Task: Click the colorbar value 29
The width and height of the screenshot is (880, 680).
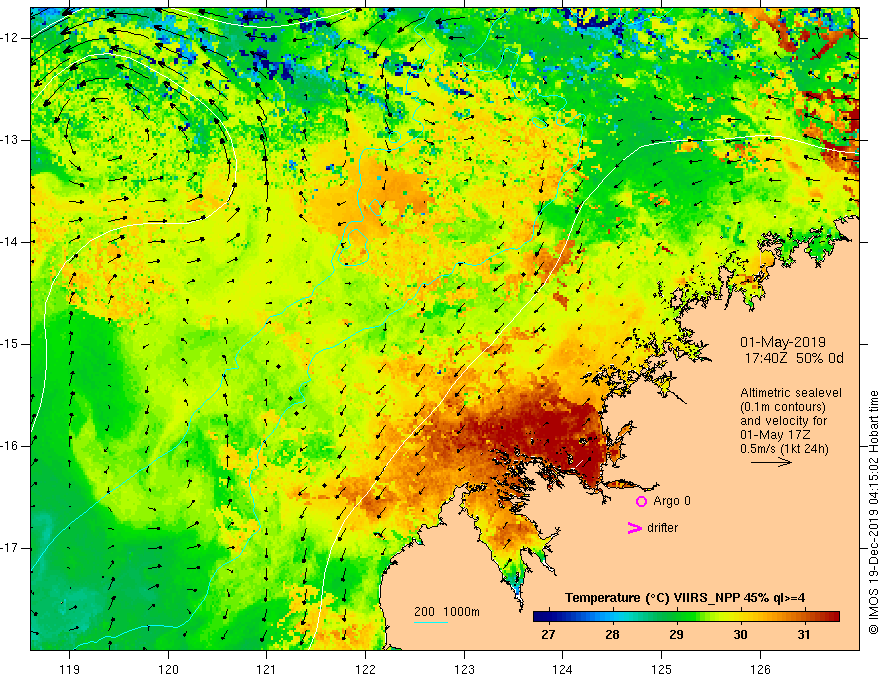Action: click(676, 635)
